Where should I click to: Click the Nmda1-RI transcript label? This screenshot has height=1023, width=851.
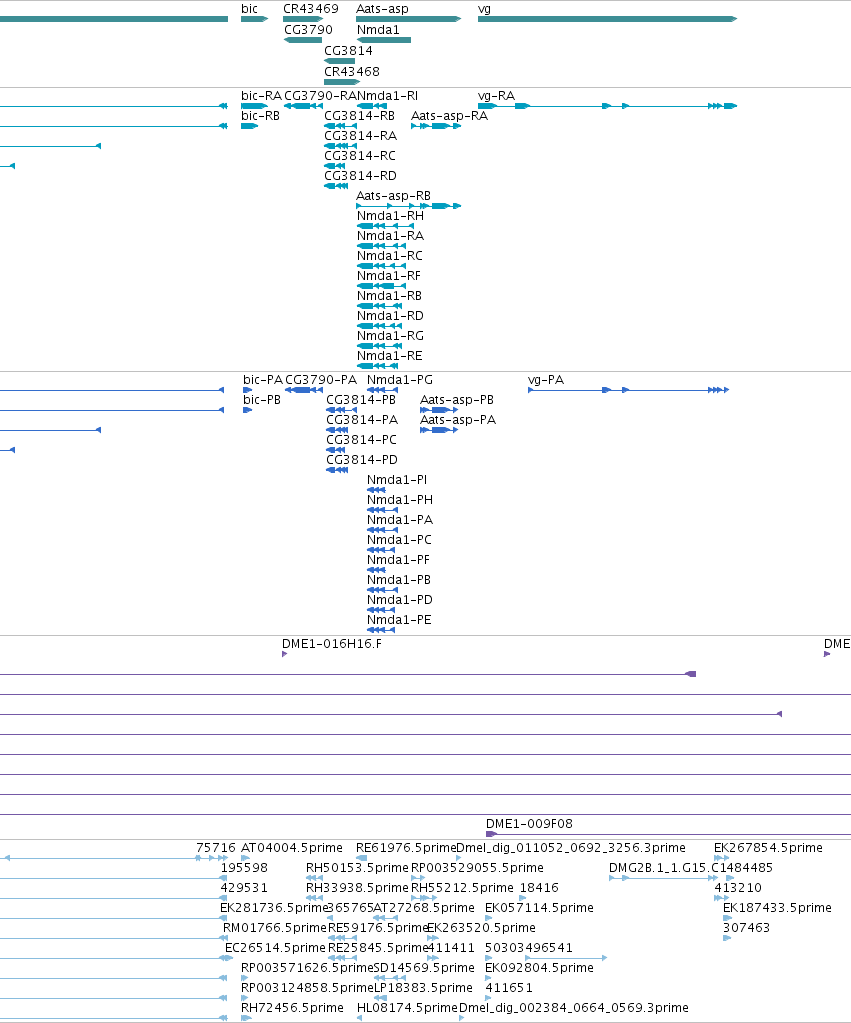(388, 95)
